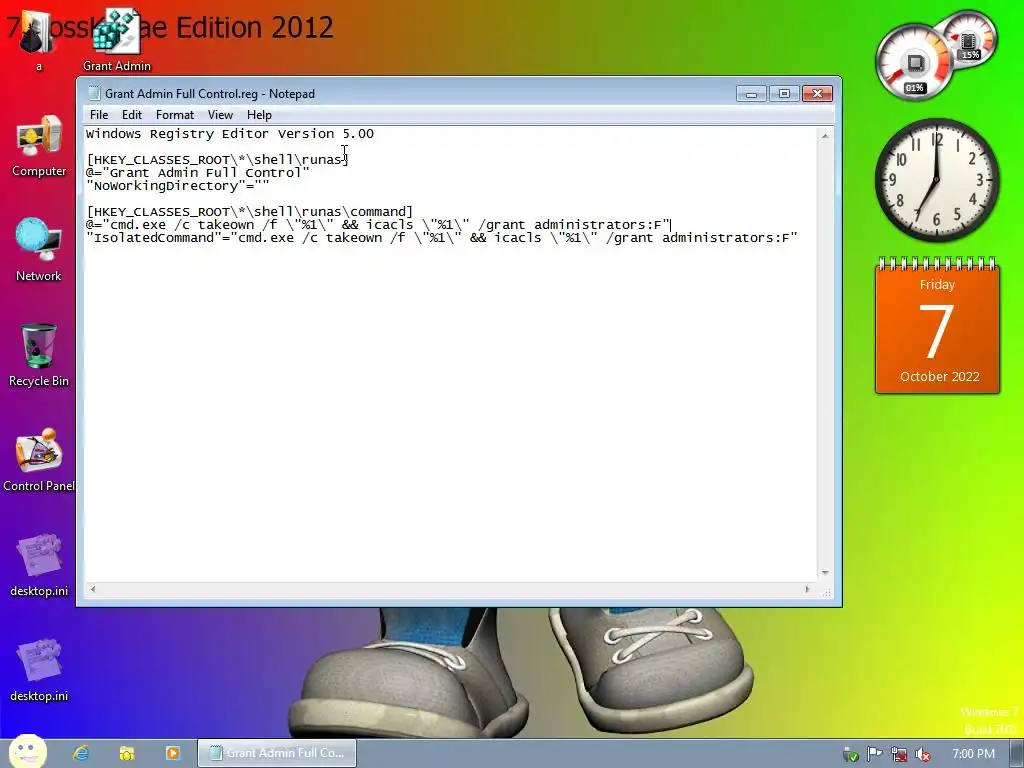Click the line starting '@="cmd.exe /c takeown'
This screenshot has width=1024, height=768.
point(378,225)
